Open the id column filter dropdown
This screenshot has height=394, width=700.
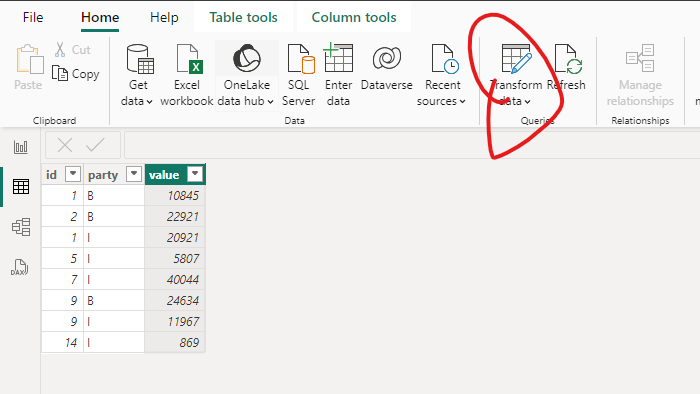pos(73,174)
